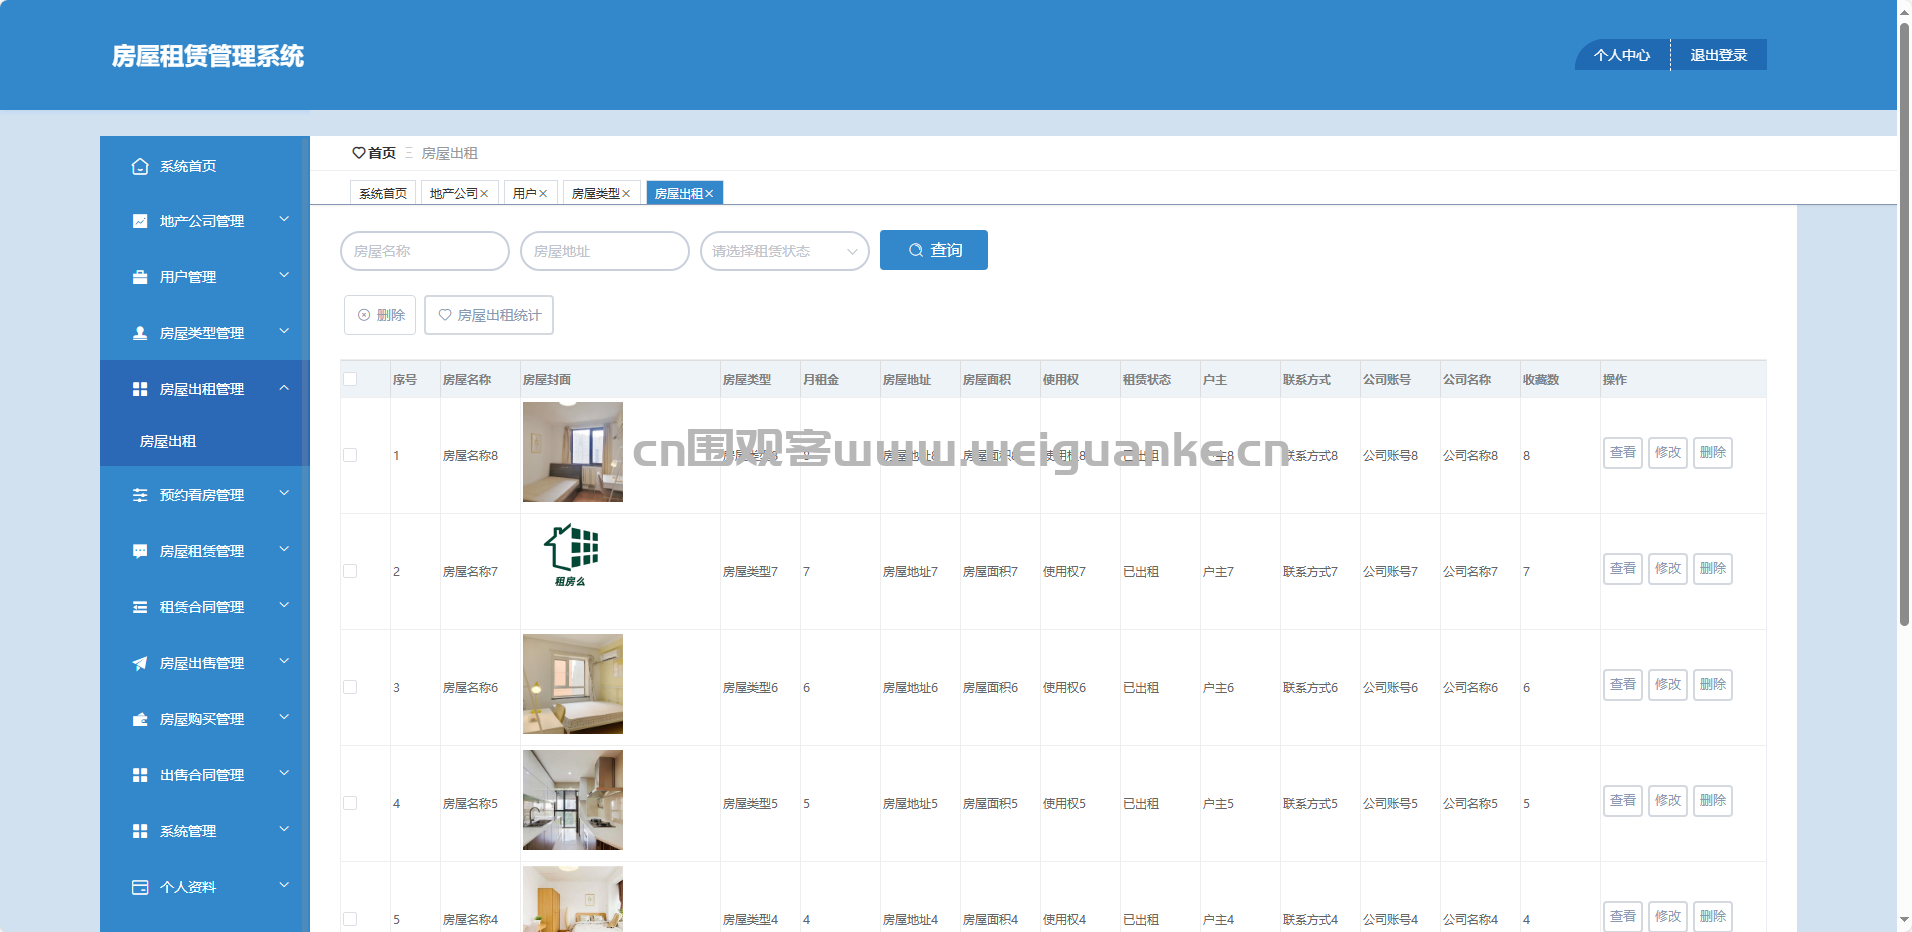Click the paper plane icon beside 房屋出售管理
This screenshot has height=932, width=1912.
(x=140, y=663)
